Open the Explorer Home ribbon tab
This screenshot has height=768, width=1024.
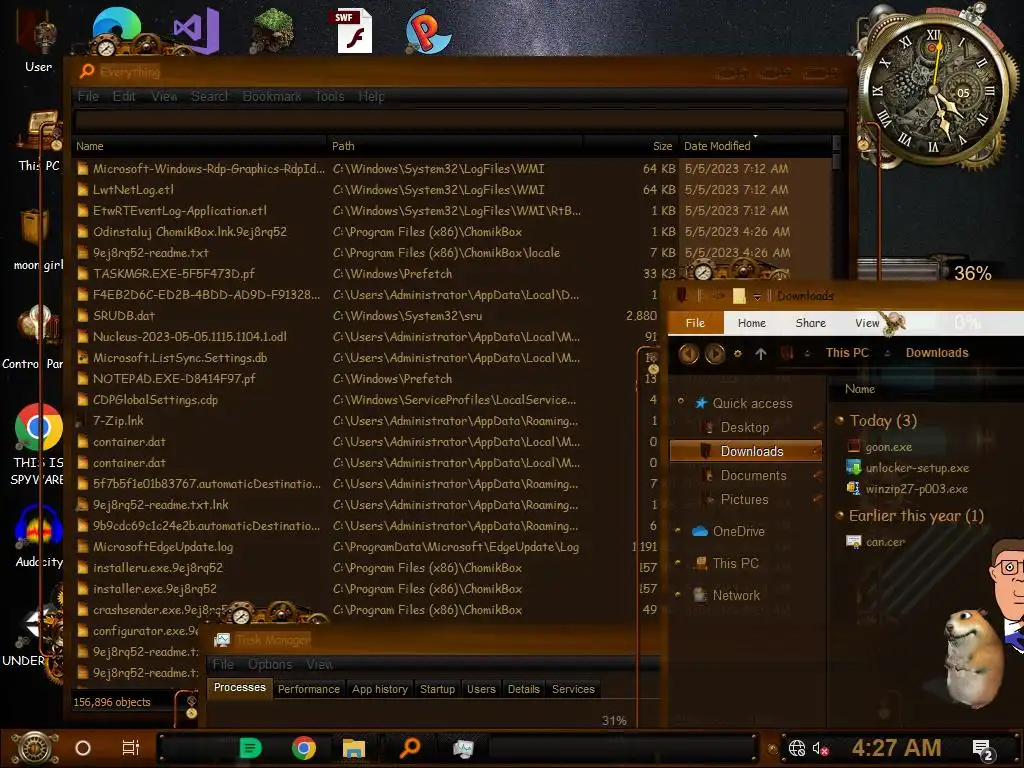click(x=752, y=323)
